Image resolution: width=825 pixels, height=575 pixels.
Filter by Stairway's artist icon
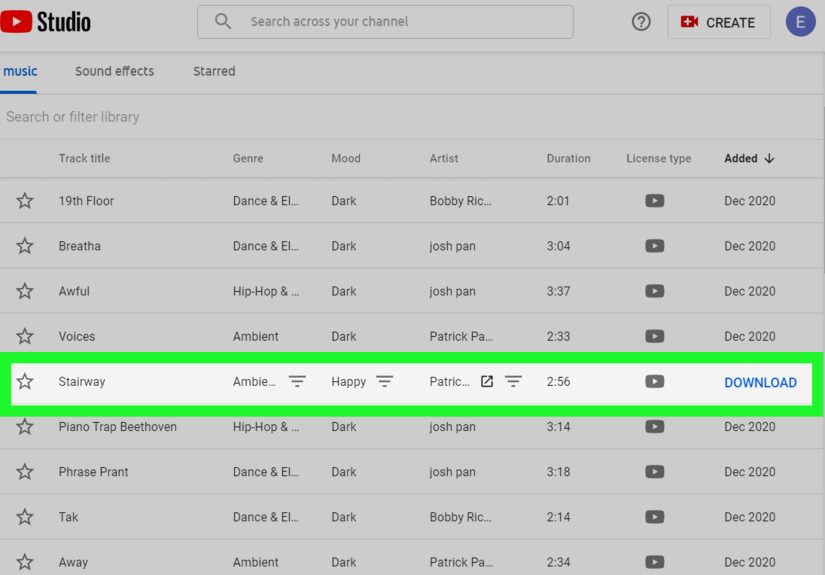(513, 381)
